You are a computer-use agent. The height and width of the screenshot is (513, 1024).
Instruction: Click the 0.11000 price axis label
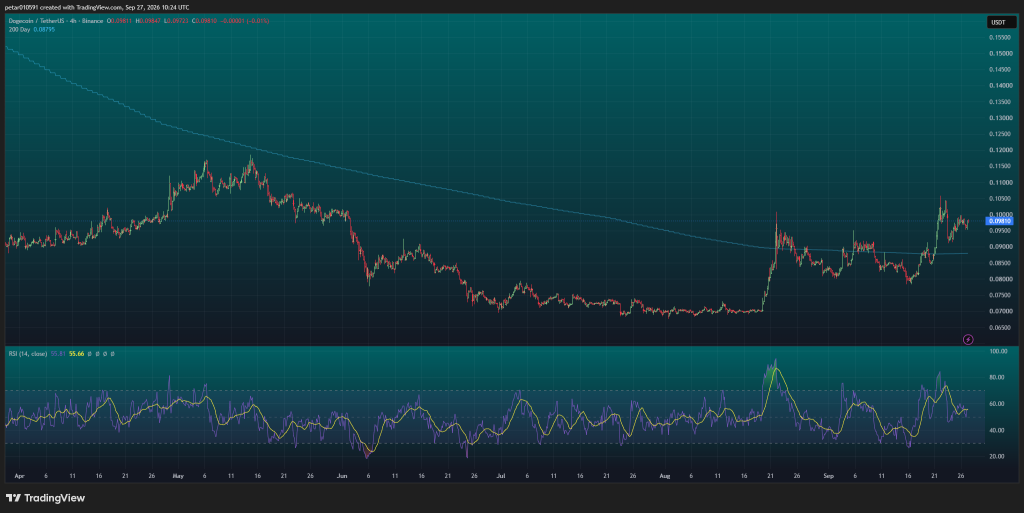(1000, 183)
